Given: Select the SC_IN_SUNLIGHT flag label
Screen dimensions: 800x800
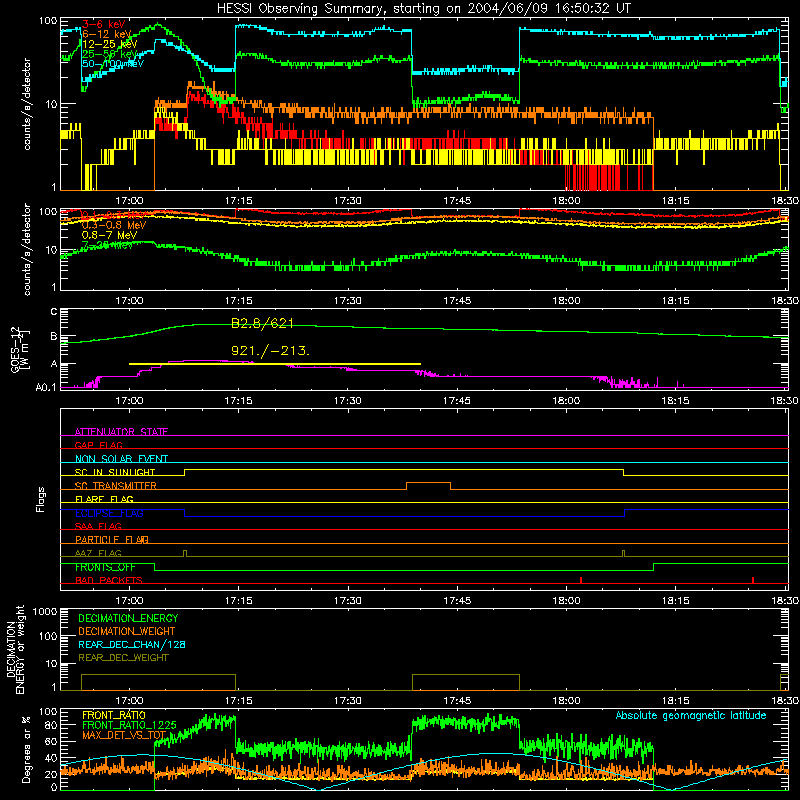Looking at the screenshot, I should click(x=115, y=472).
